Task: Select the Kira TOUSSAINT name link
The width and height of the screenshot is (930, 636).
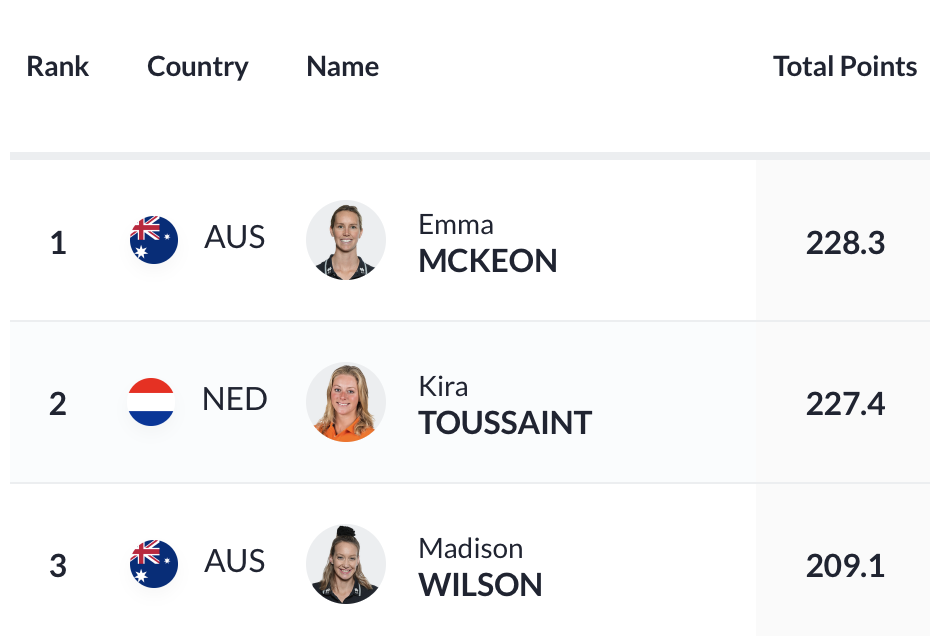Action: click(505, 405)
